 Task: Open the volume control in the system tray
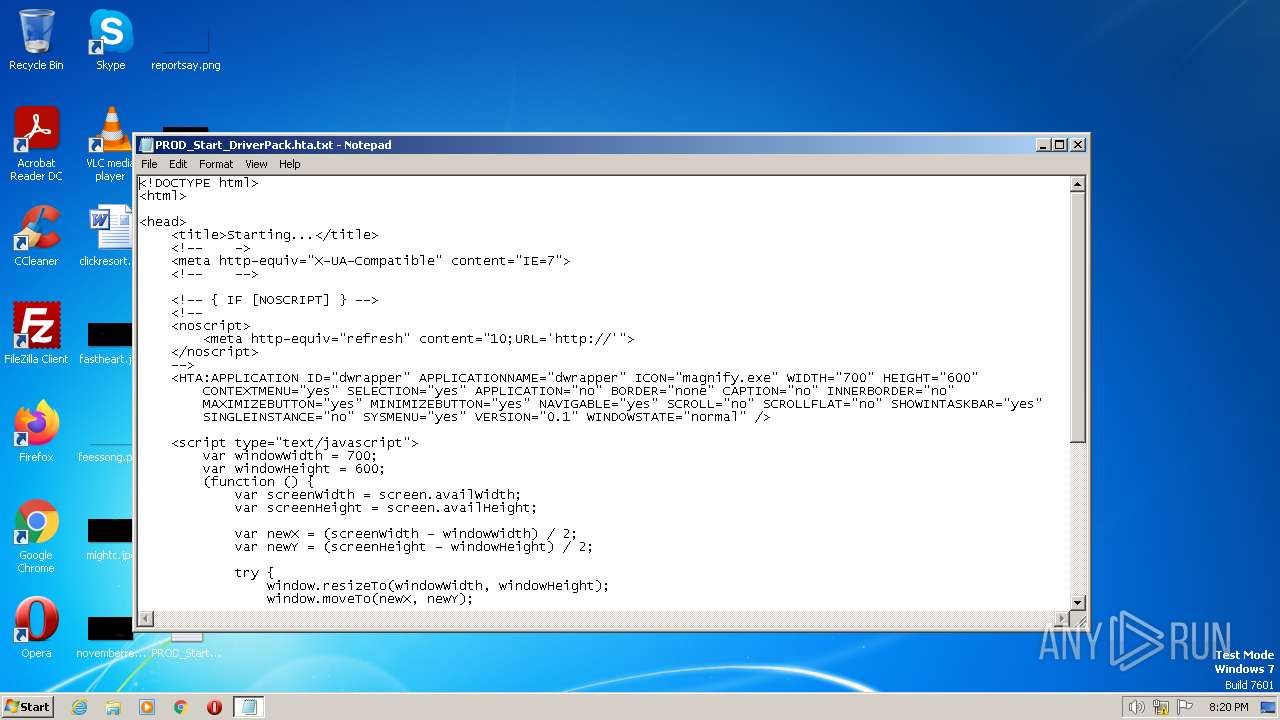coord(1136,707)
